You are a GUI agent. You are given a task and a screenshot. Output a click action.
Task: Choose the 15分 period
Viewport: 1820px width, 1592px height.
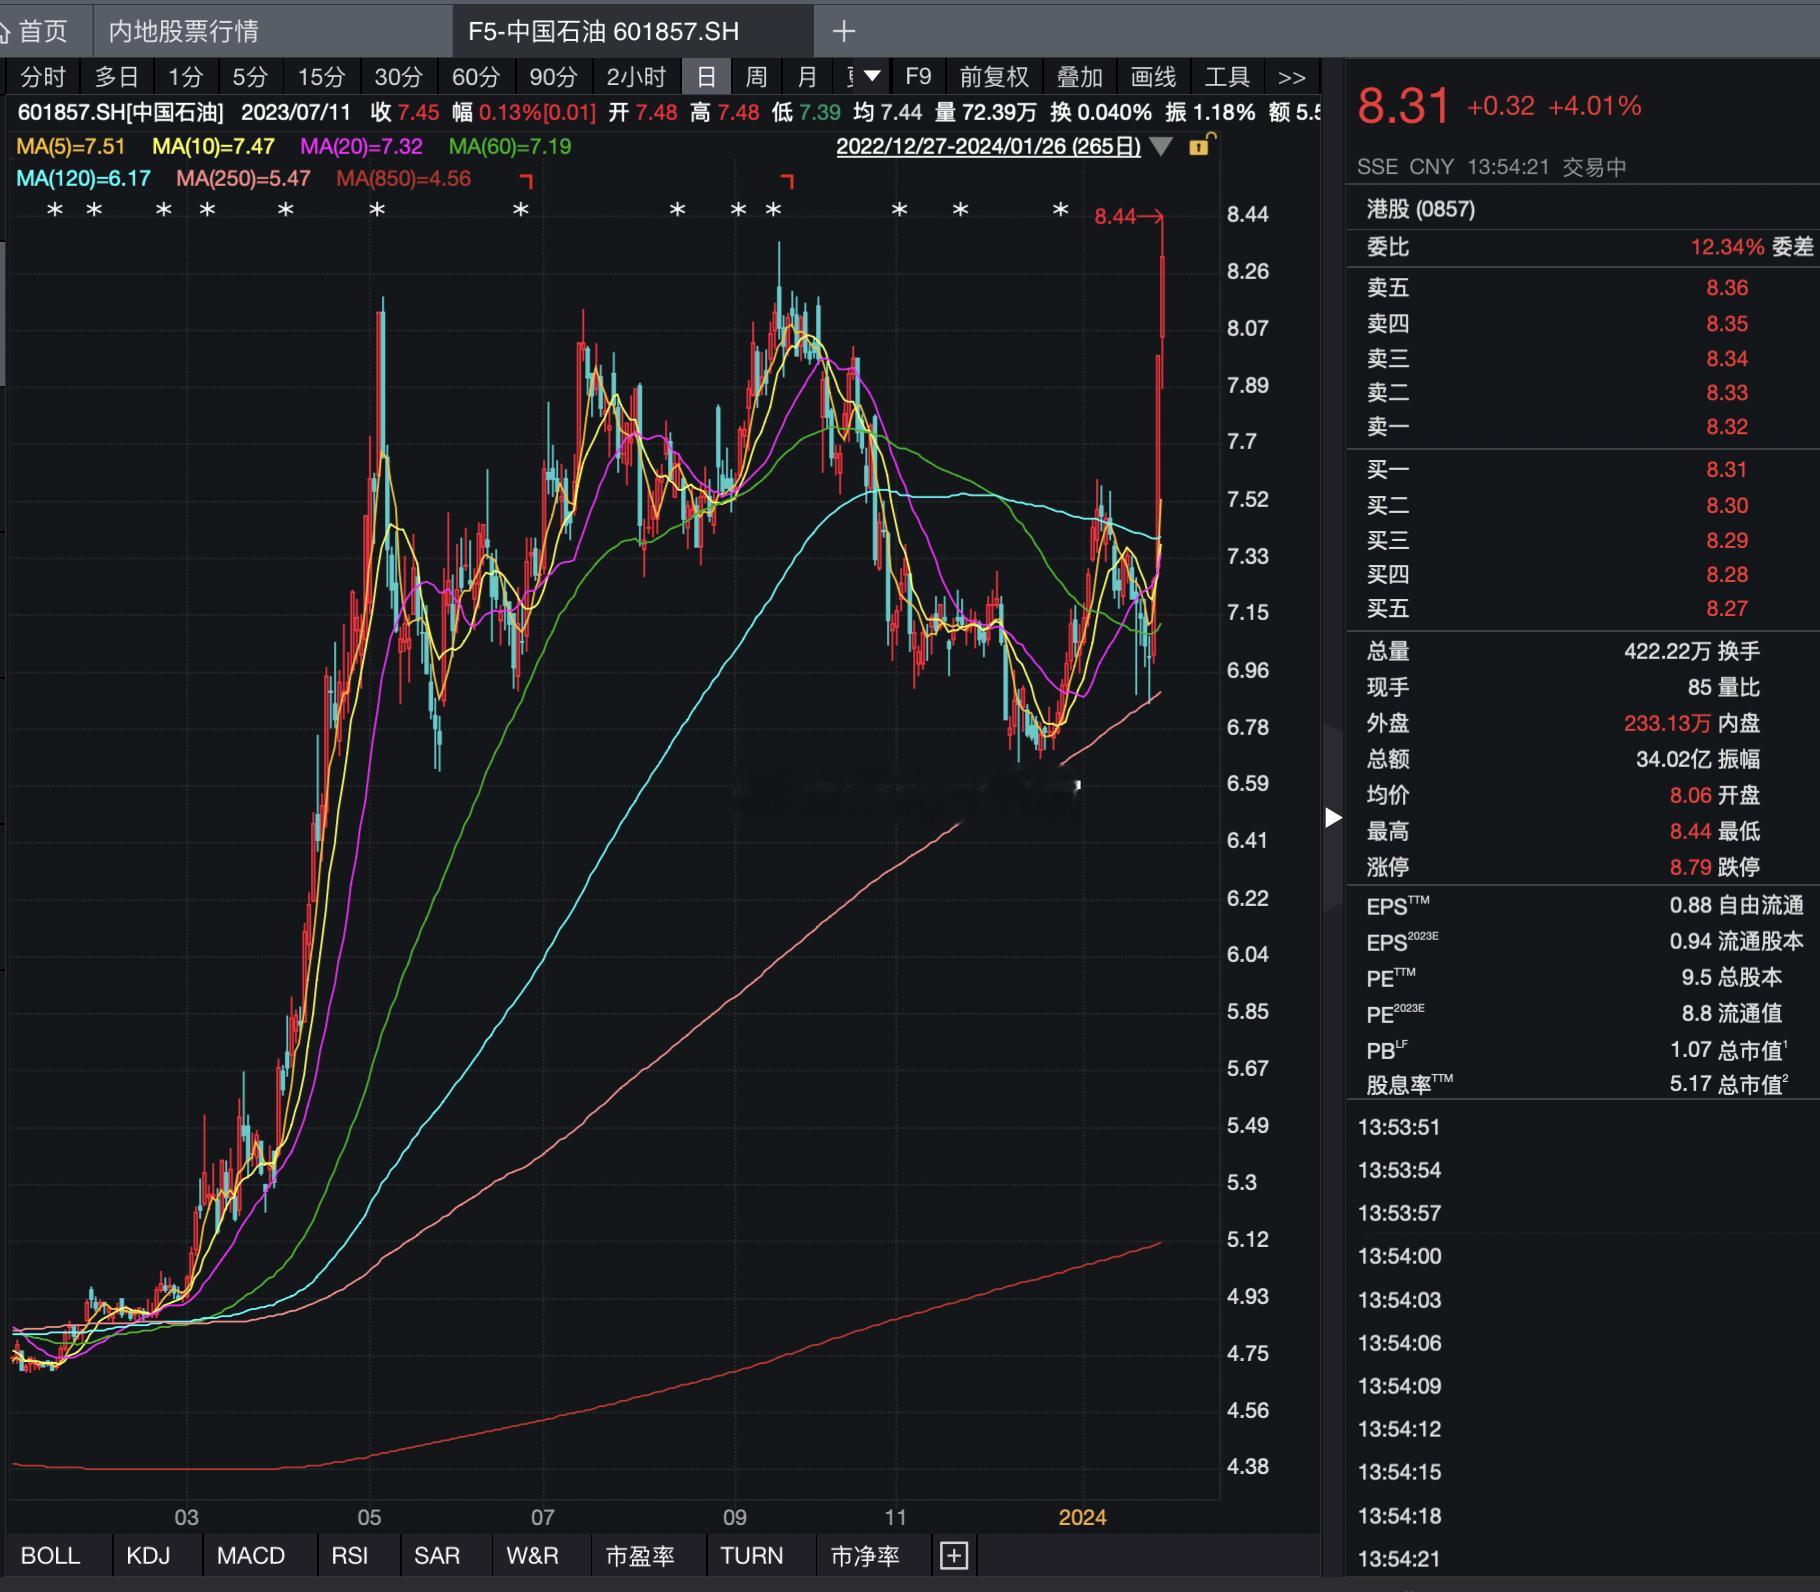coord(321,77)
